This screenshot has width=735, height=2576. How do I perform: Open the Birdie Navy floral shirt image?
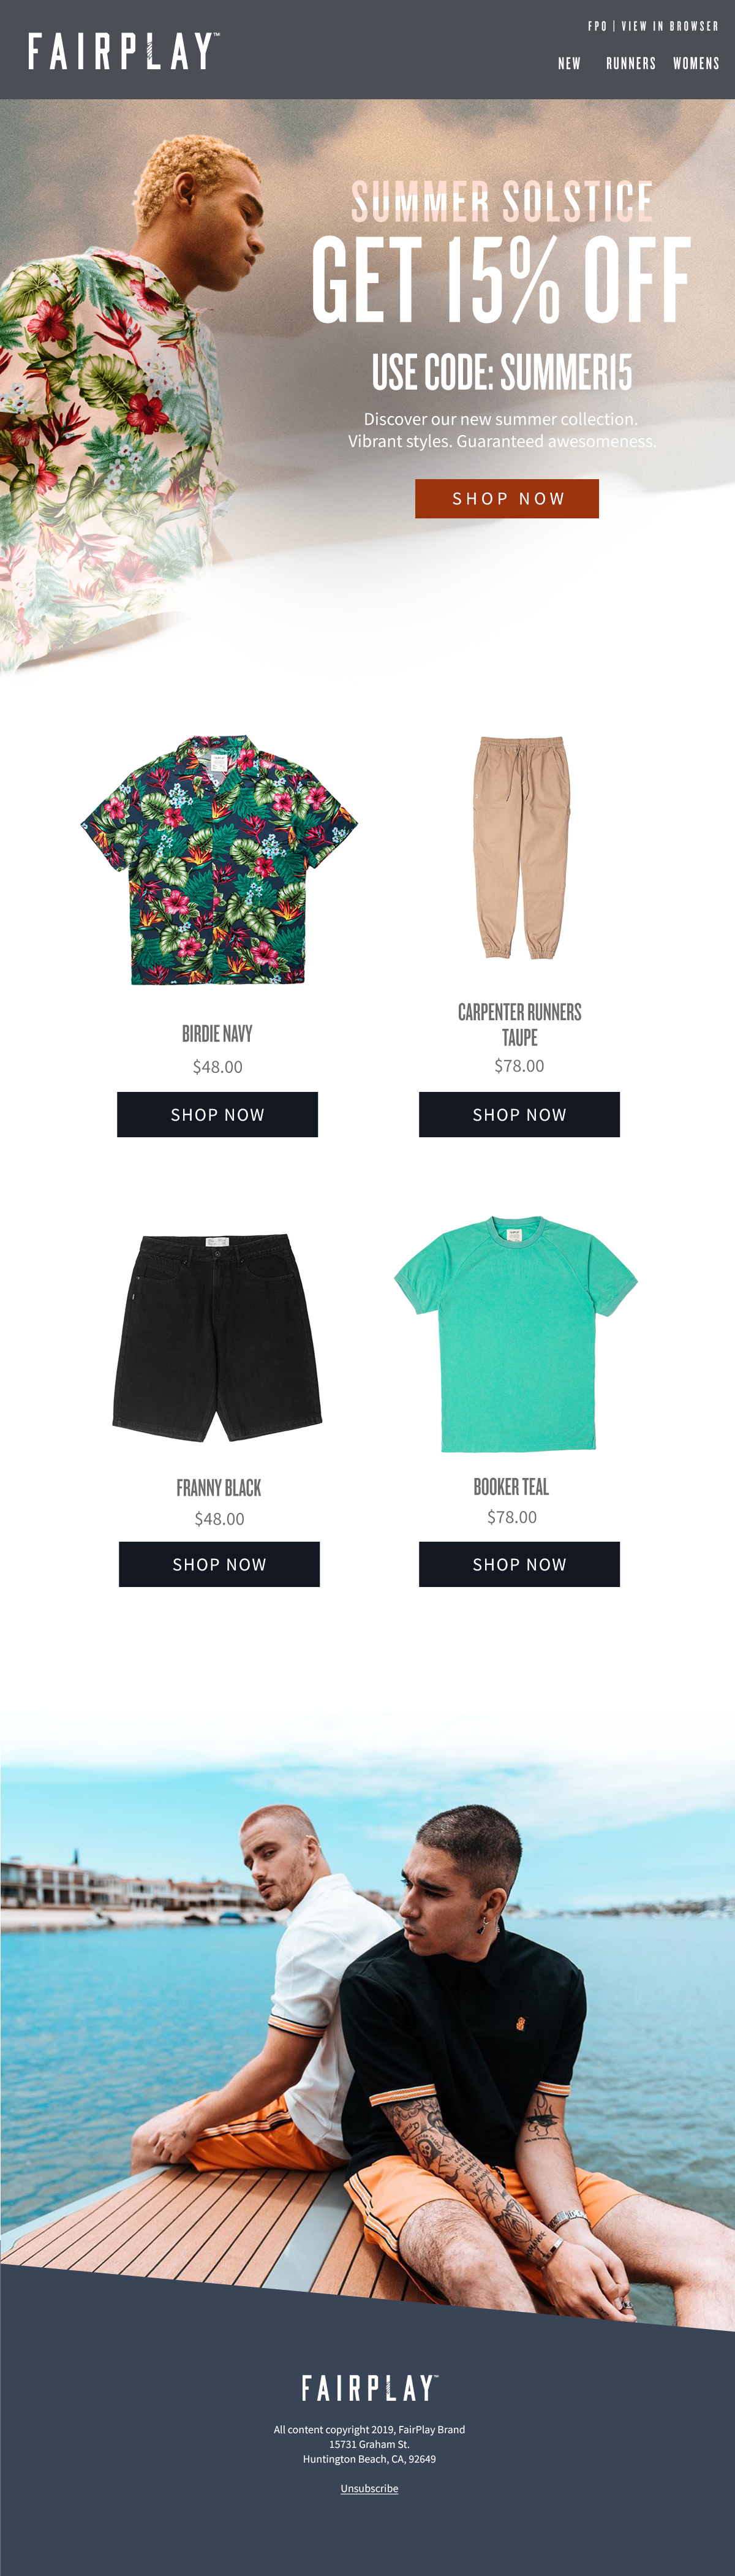pyautogui.click(x=218, y=860)
